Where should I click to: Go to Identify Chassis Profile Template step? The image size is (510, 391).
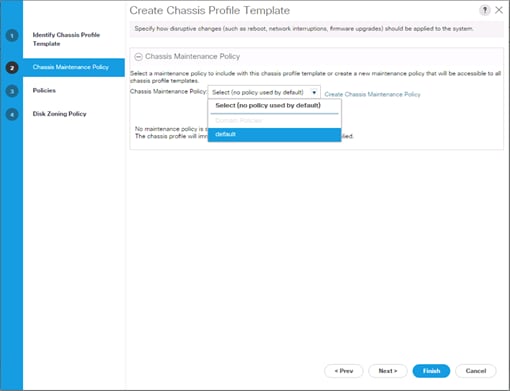click(66, 39)
